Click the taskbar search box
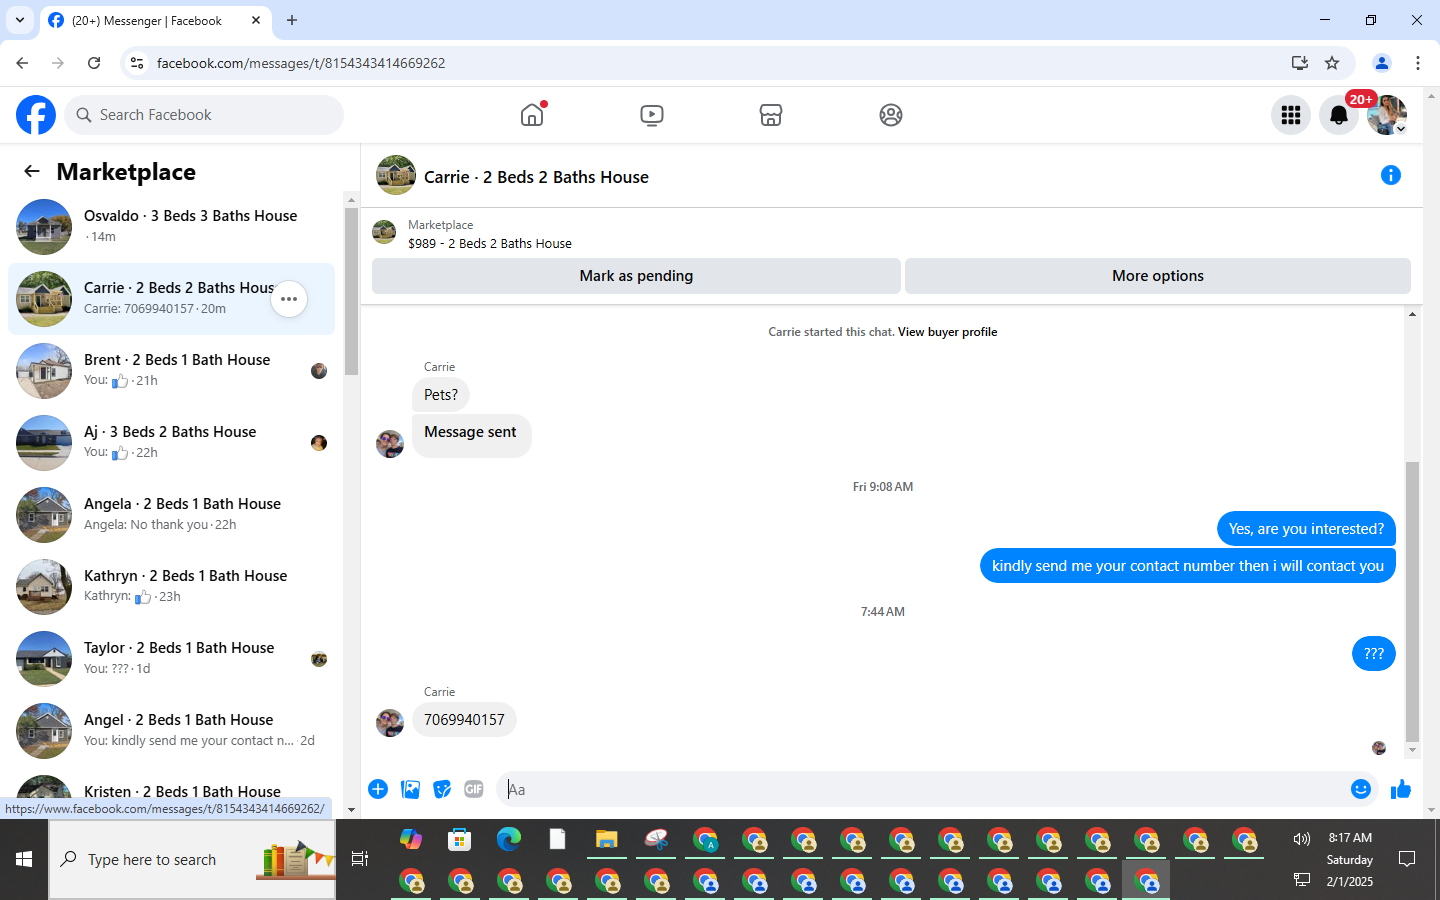The width and height of the screenshot is (1440, 900). (192, 859)
